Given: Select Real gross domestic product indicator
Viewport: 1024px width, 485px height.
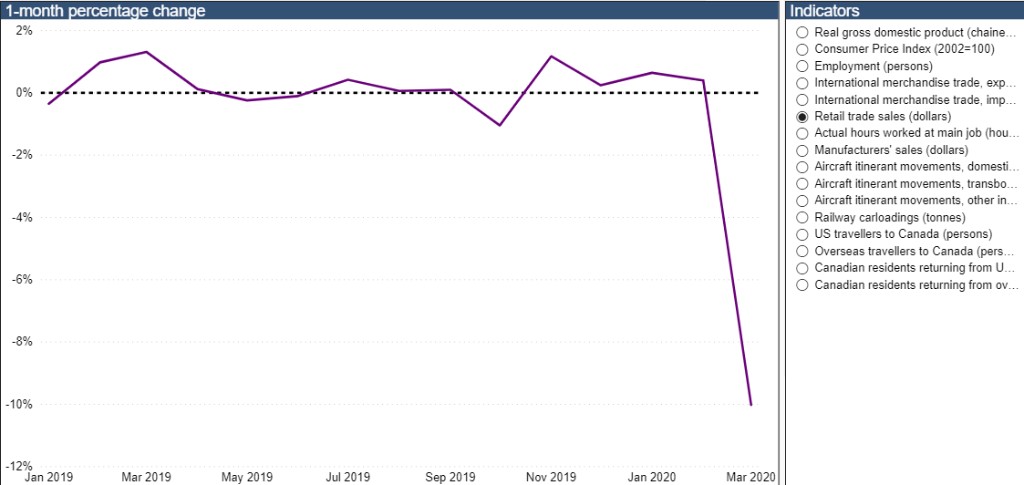Looking at the screenshot, I should pyautogui.click(x=802, y=32).
